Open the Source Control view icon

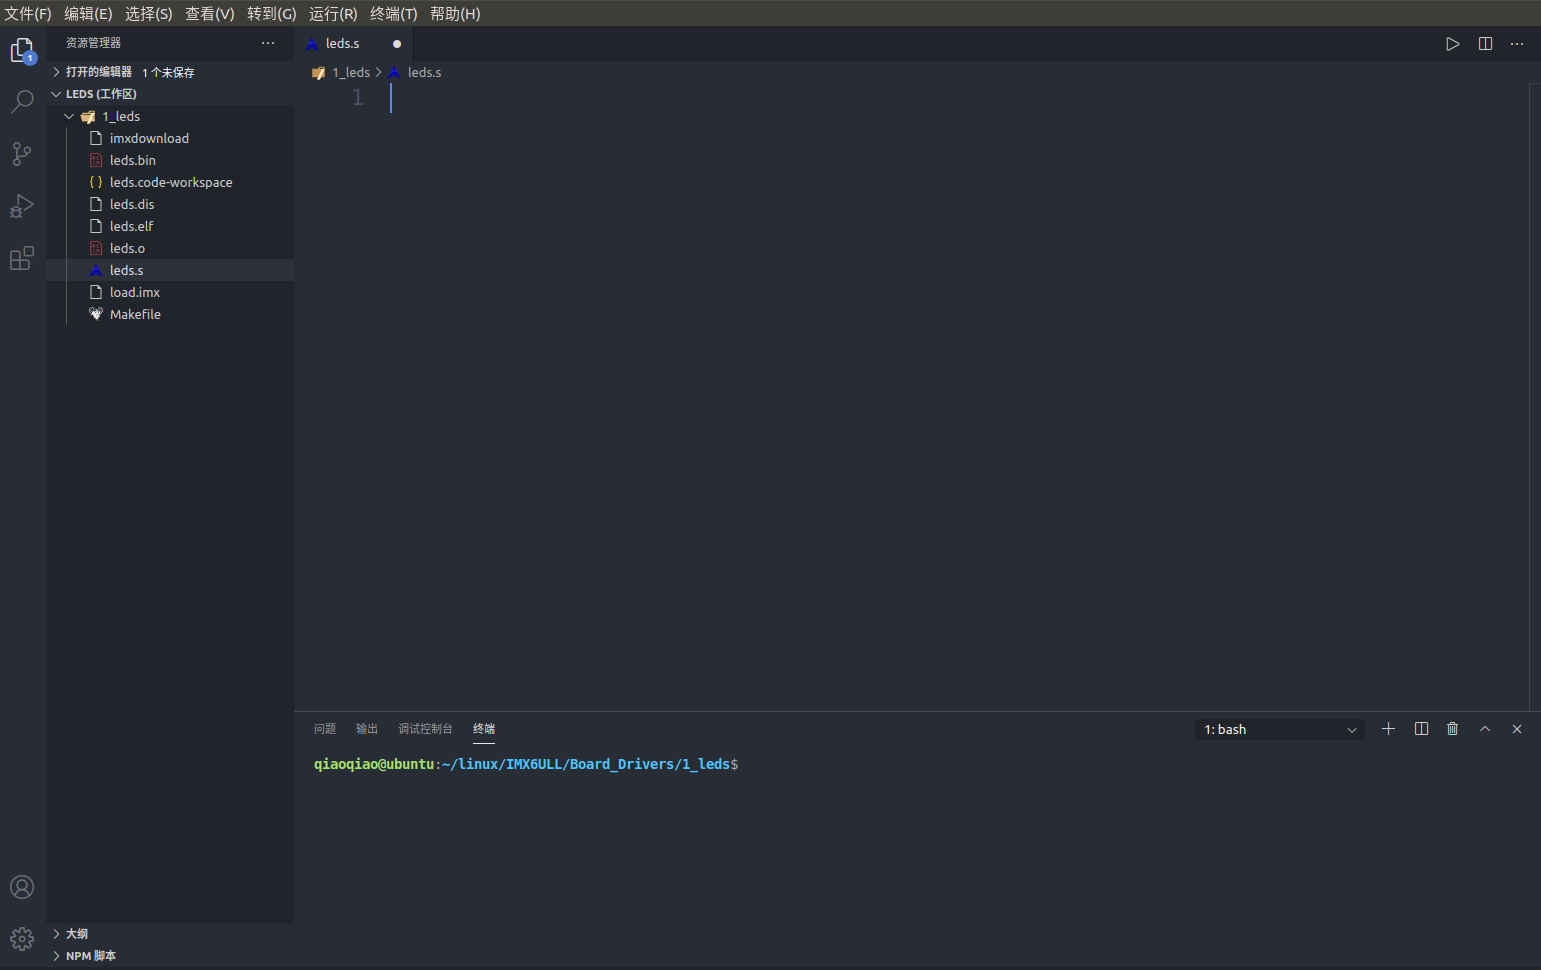click(22, 153)
